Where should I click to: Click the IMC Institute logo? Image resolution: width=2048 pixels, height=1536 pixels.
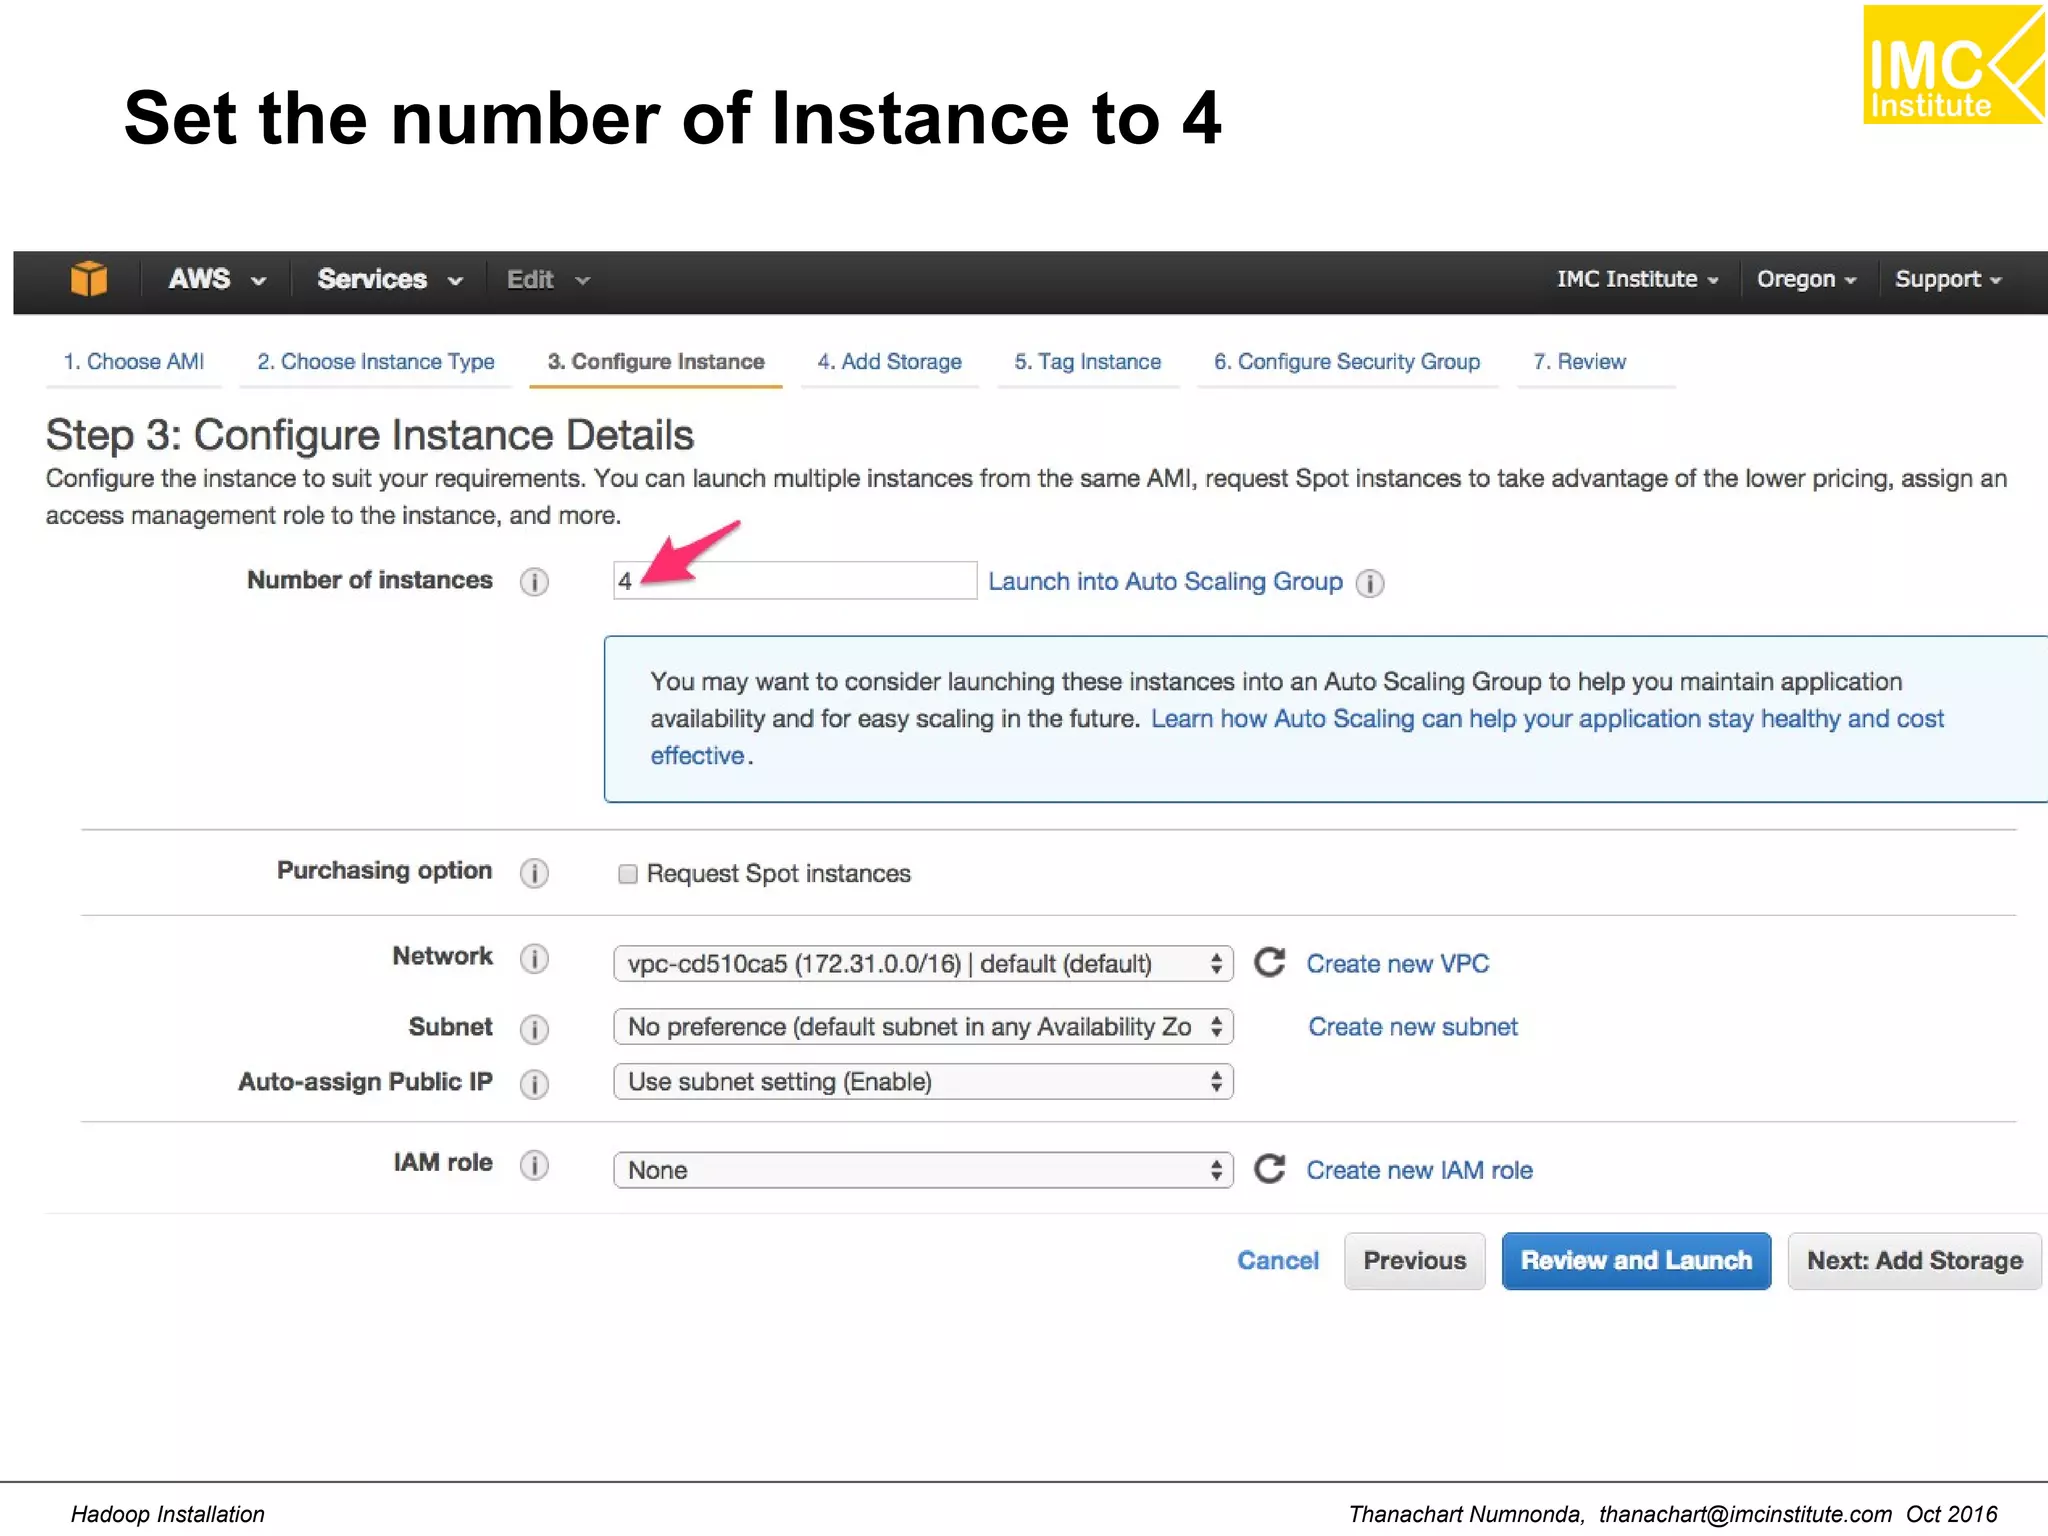[x=1953, y=64]
